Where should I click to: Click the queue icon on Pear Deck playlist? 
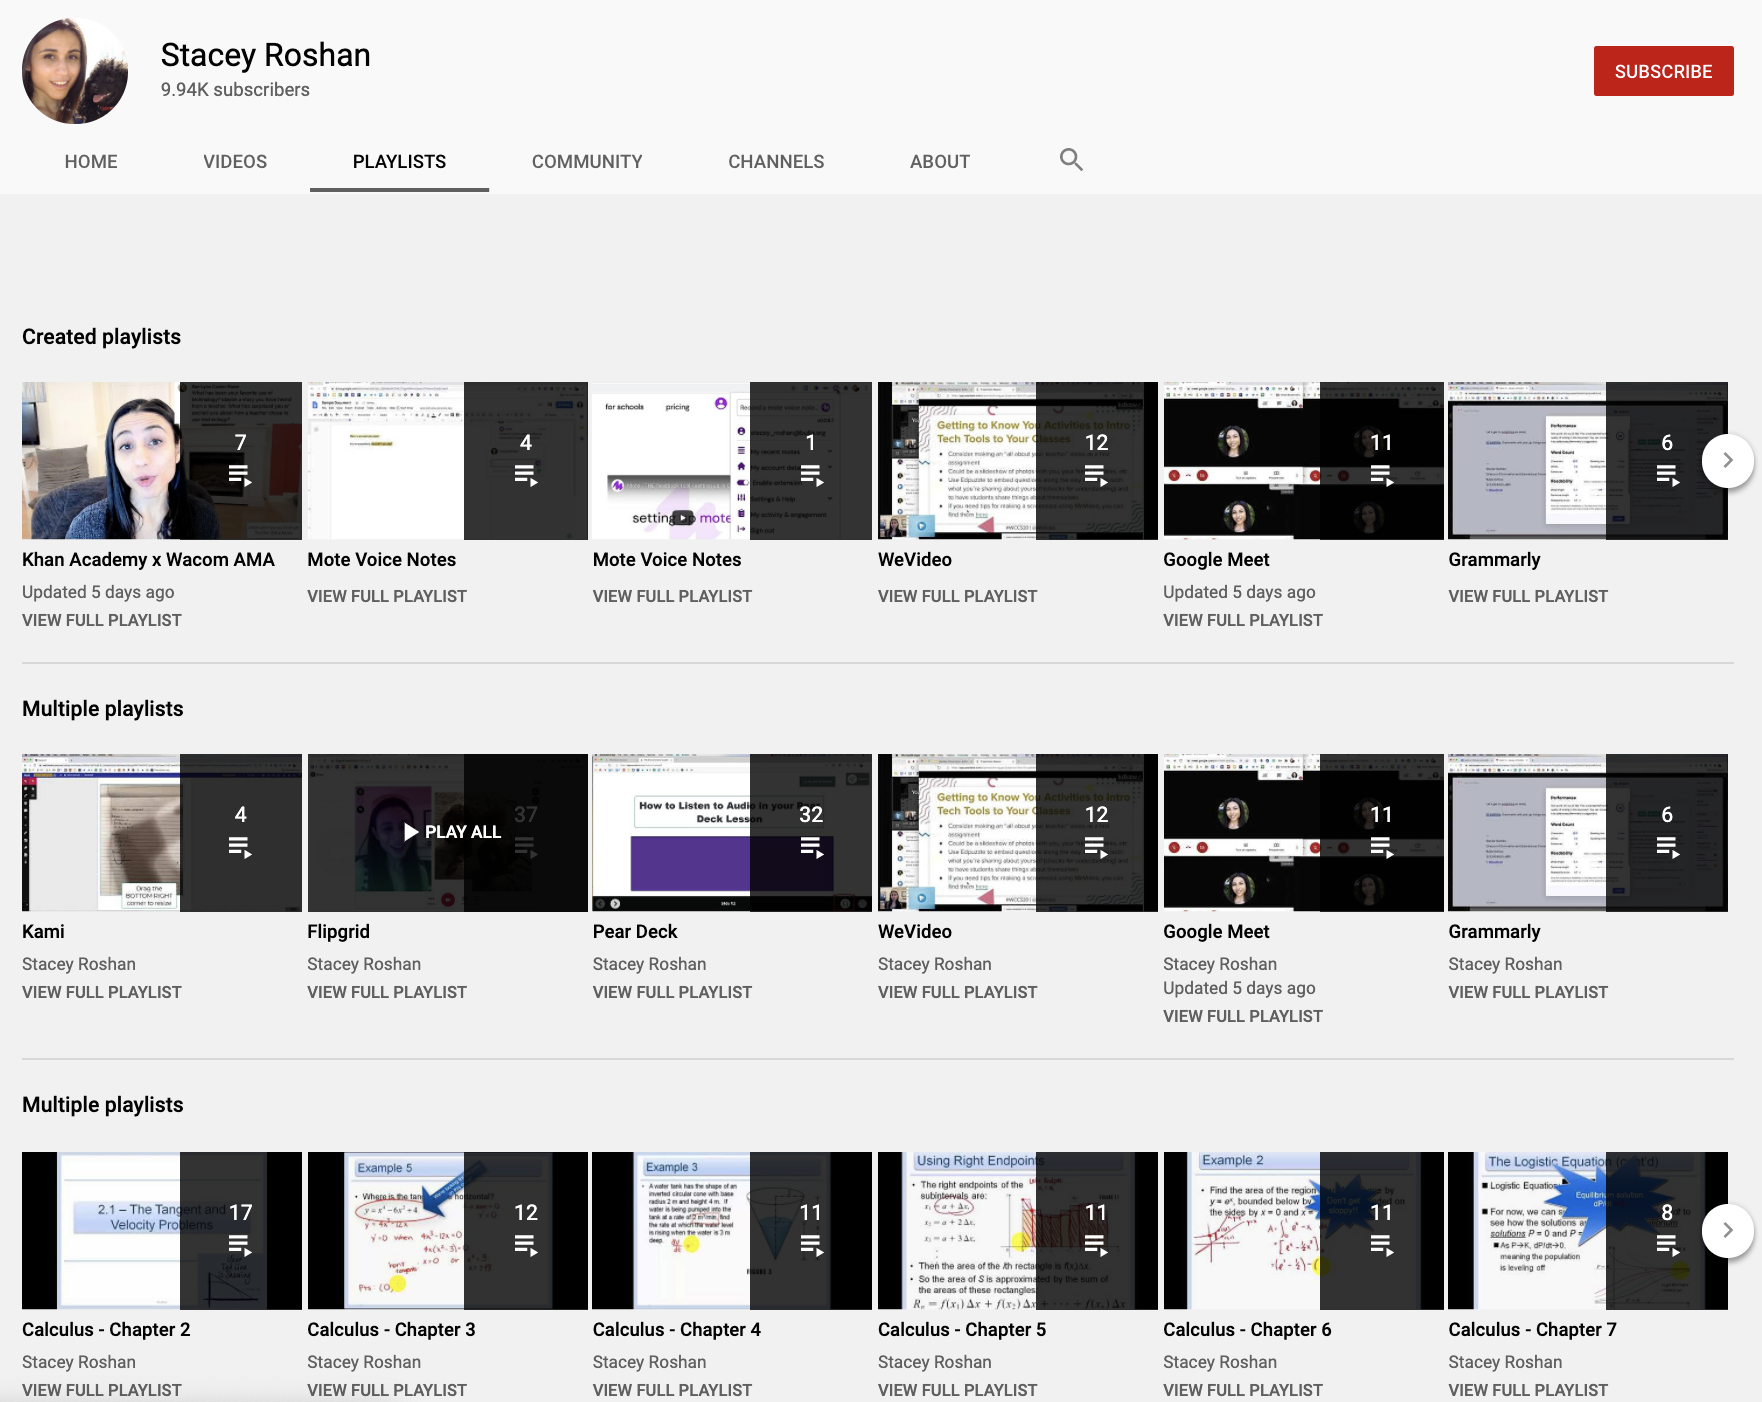812,848
